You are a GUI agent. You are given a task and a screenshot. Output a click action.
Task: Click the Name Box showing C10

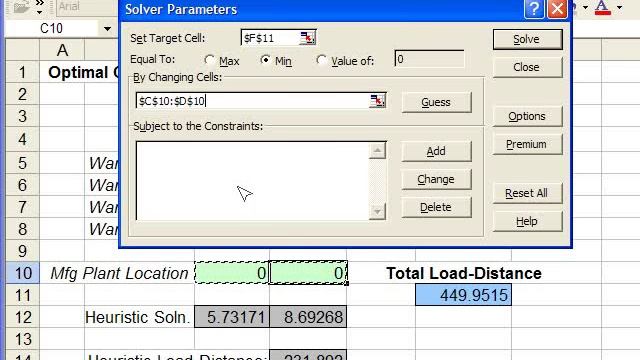click(52, 29)
